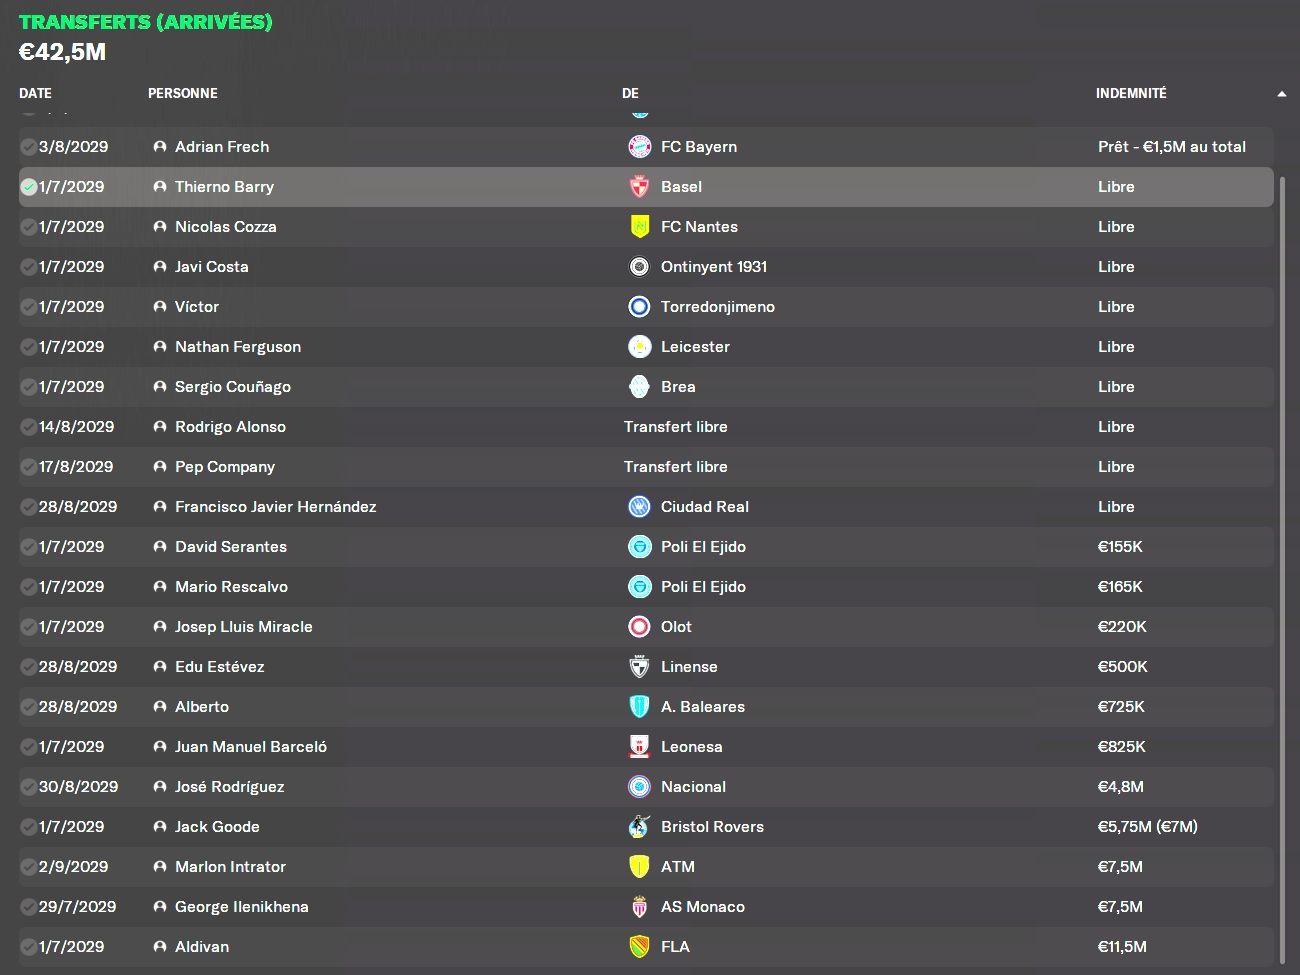This screenshot has height=975, width=1300.
Task: Open George Ilenikhena's player profile
Action: pos(241,907)
